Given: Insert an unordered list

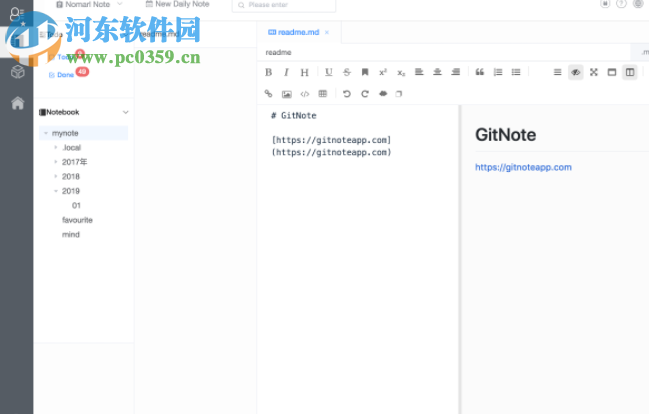Looking at the screenshot, I should point(516,72).
